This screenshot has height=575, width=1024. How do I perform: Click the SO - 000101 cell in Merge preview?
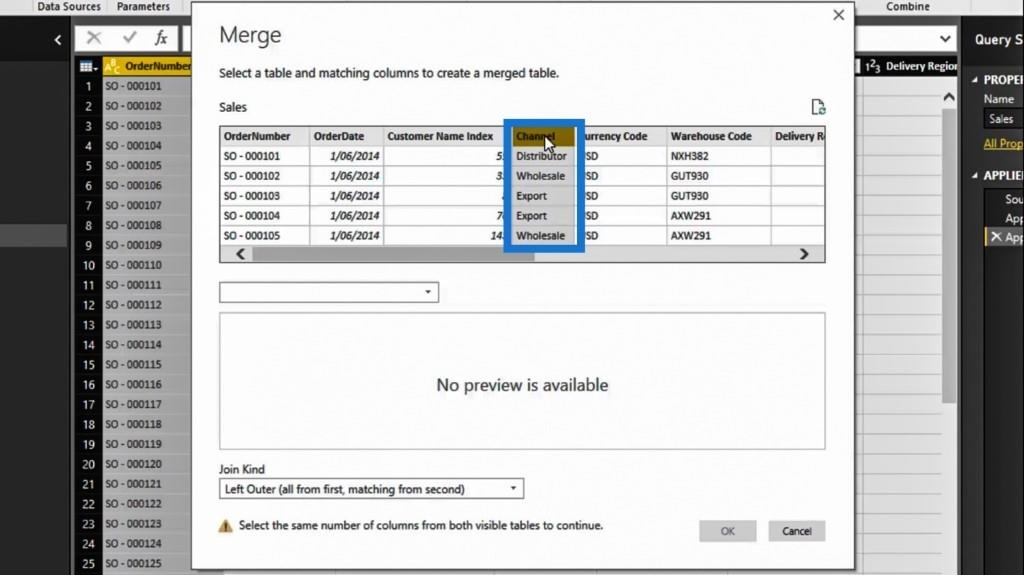[264, 156]
